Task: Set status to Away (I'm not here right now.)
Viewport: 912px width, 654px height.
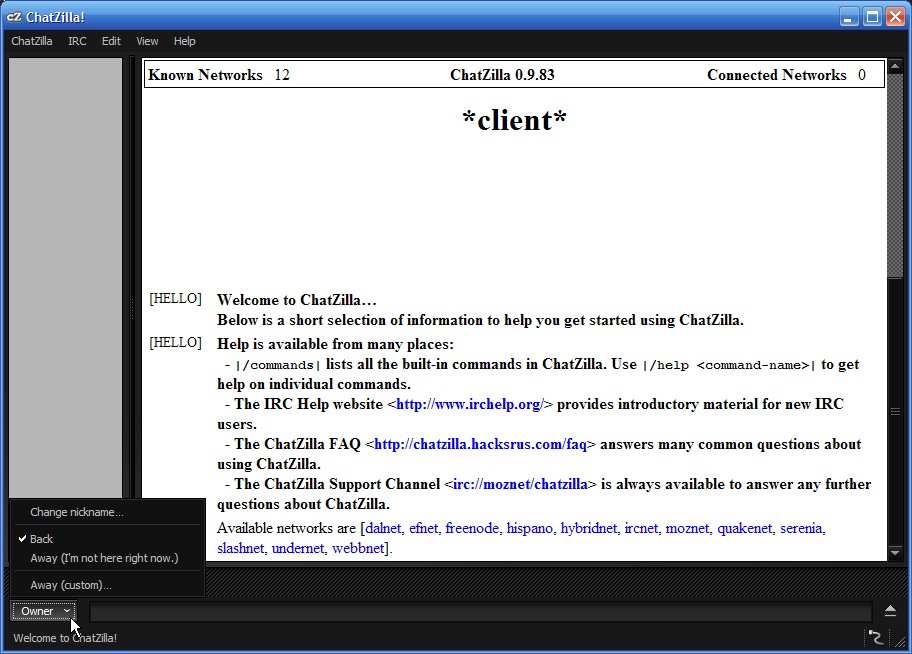Action: point(108,558)
